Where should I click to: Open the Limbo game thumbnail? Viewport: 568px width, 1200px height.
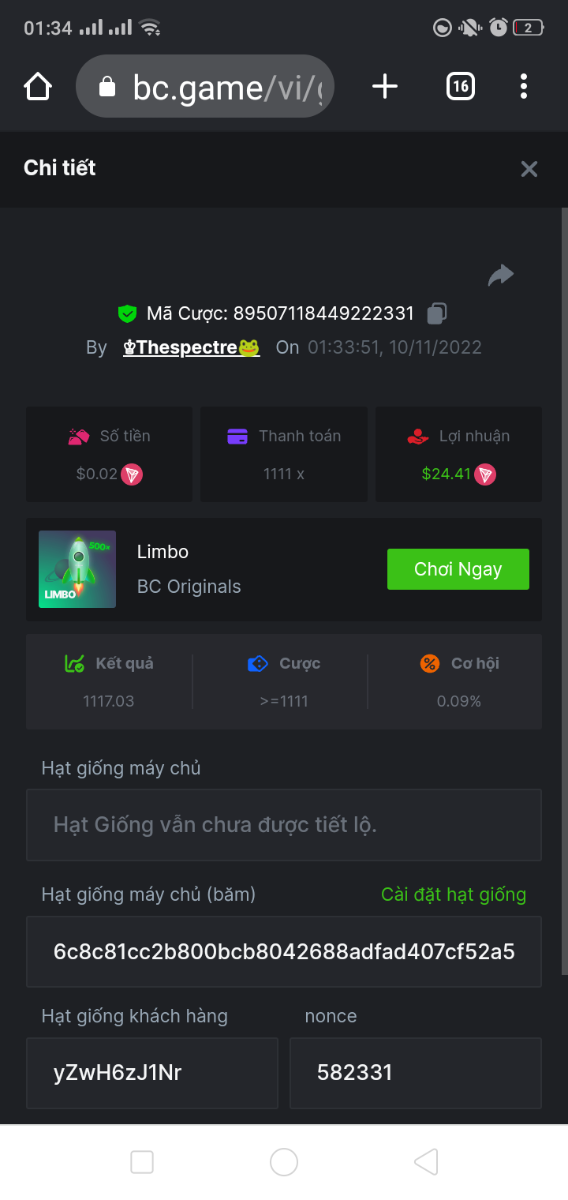click(77, 569)
